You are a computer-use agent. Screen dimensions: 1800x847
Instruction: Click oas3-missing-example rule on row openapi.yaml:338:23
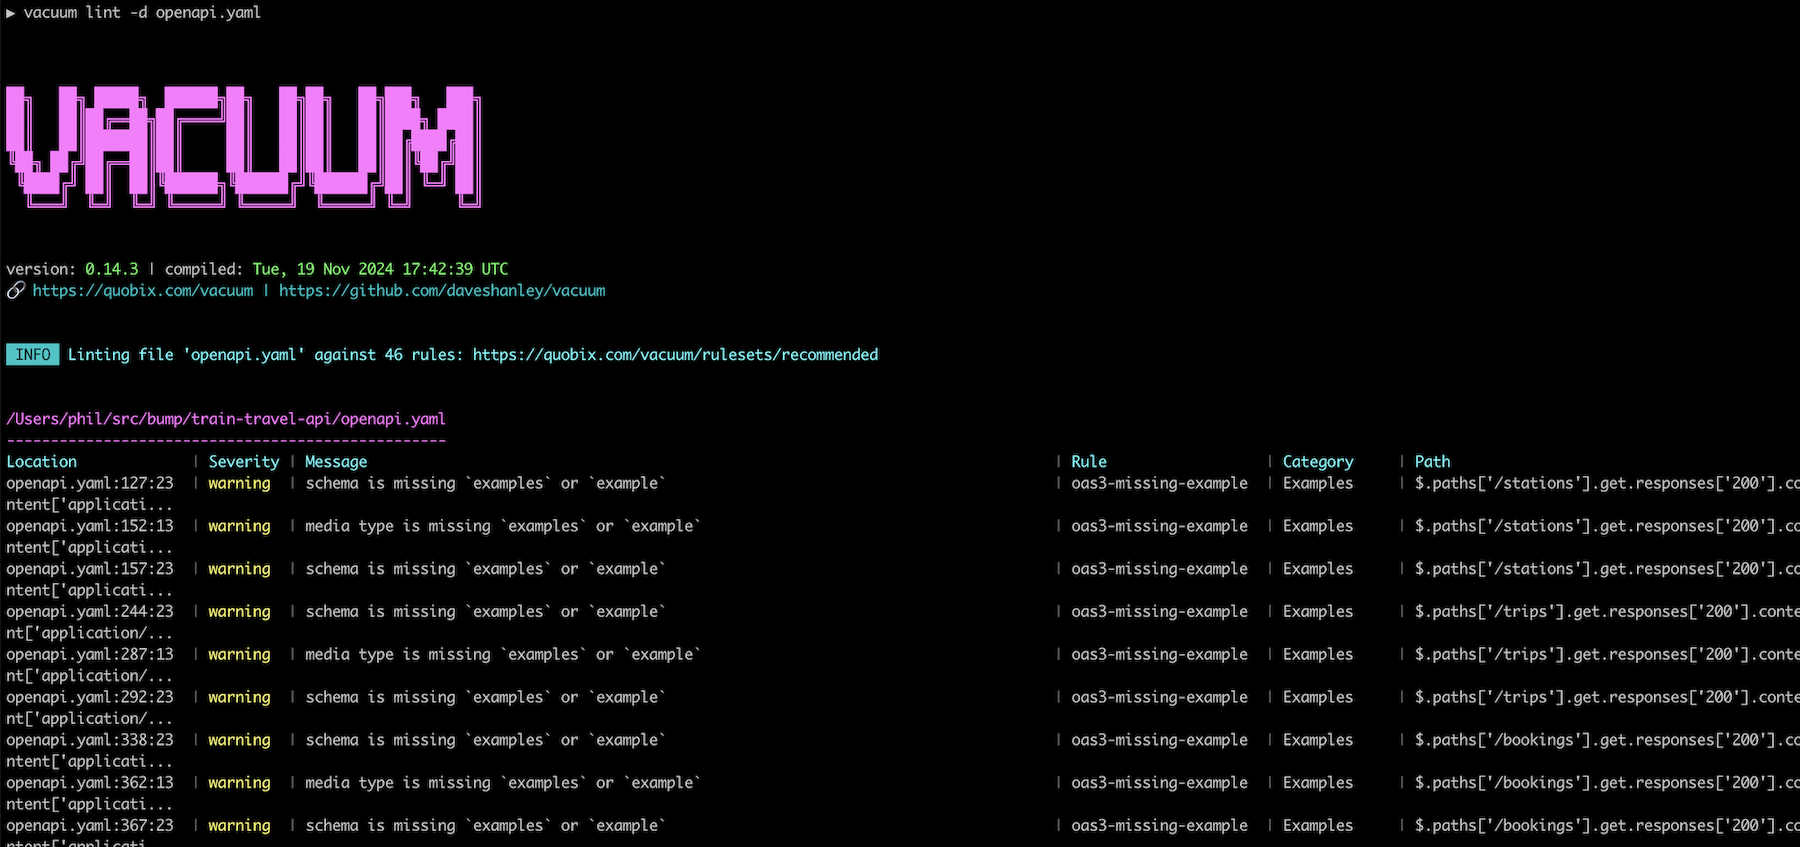[1159, 741]
